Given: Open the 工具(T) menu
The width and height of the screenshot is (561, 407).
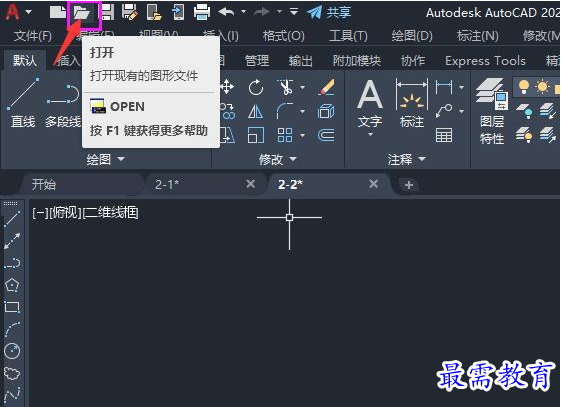Looking at the screenshot, I should click(x=348, y=36).
